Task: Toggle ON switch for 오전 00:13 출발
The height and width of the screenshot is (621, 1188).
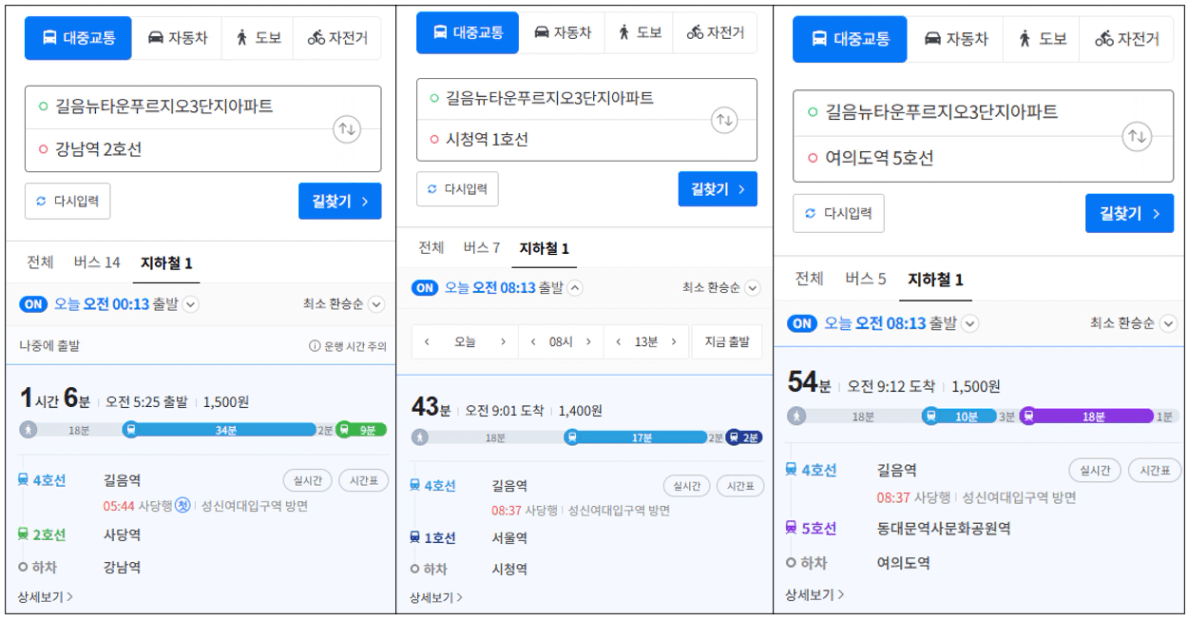Action: (33, 304)
